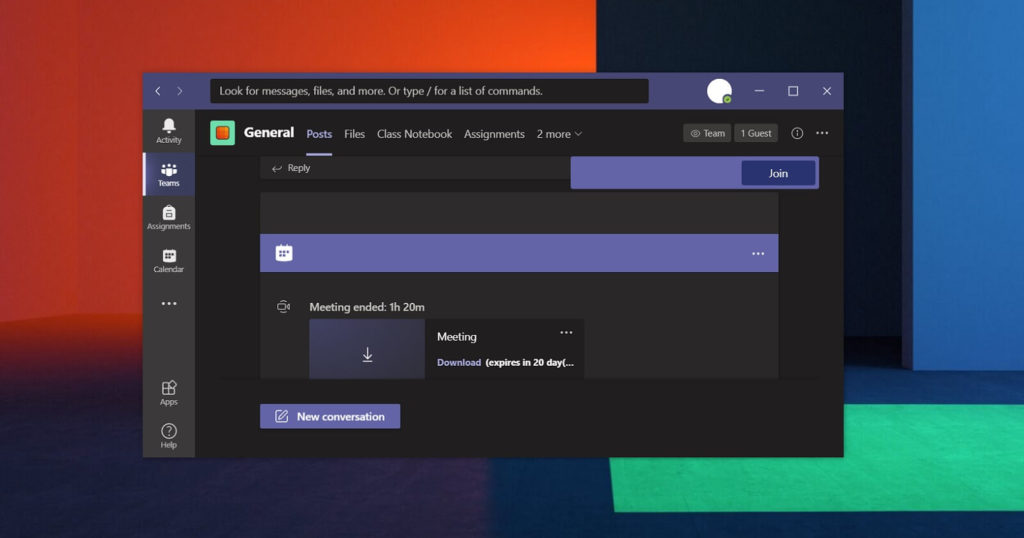Open ellipsis menu on Meeting recording card
This screenshot has height=538, width=1024.
tap(566, 332)
